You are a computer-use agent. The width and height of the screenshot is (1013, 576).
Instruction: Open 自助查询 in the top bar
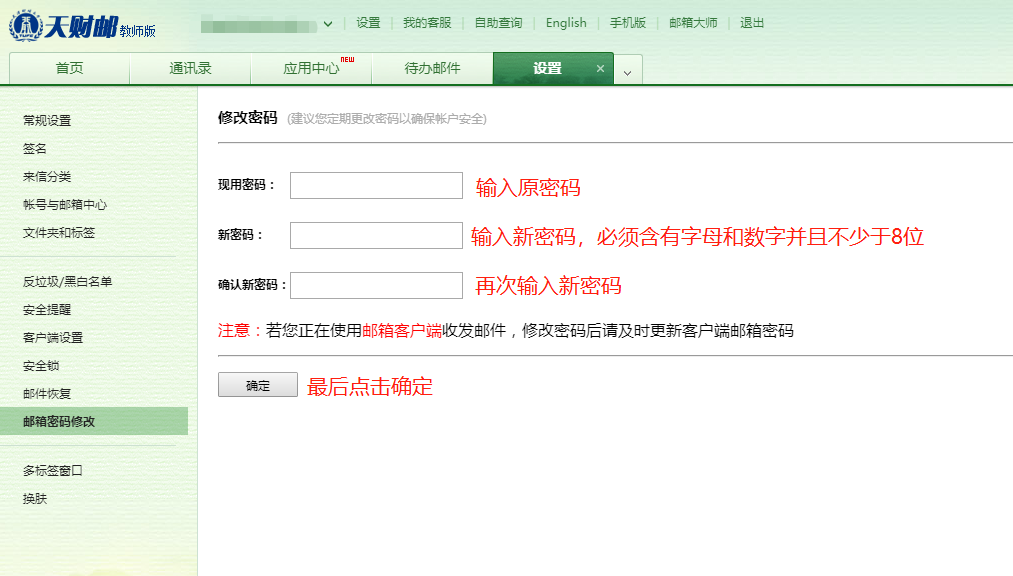[498, 23]
